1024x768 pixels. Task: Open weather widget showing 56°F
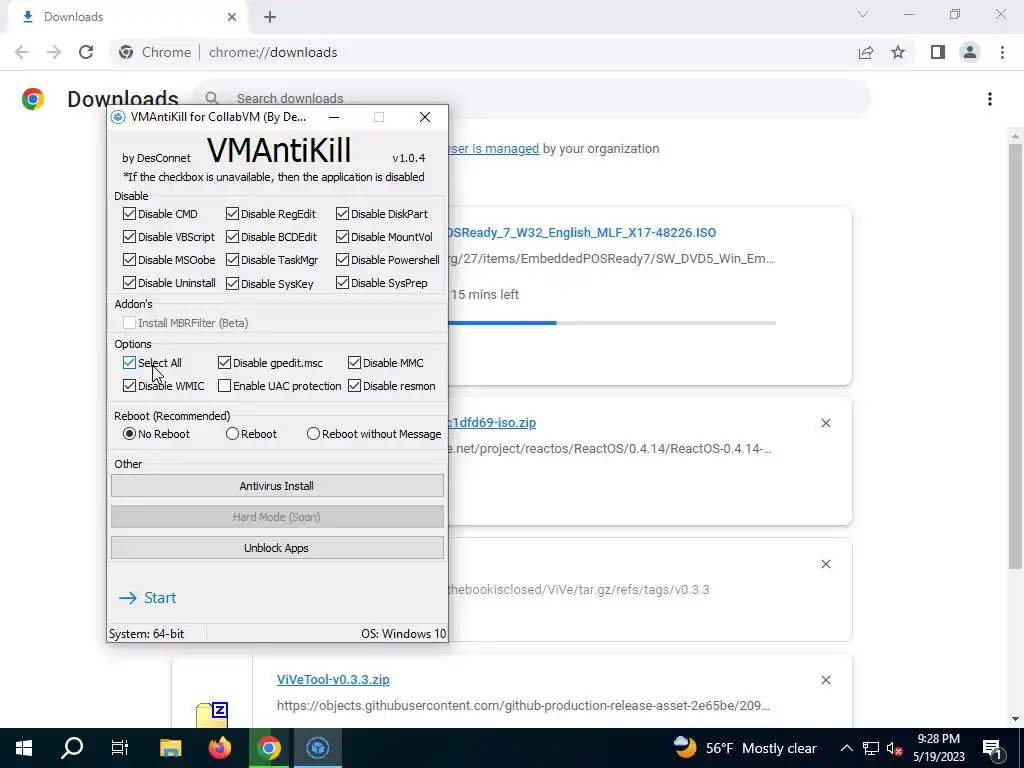745,748
